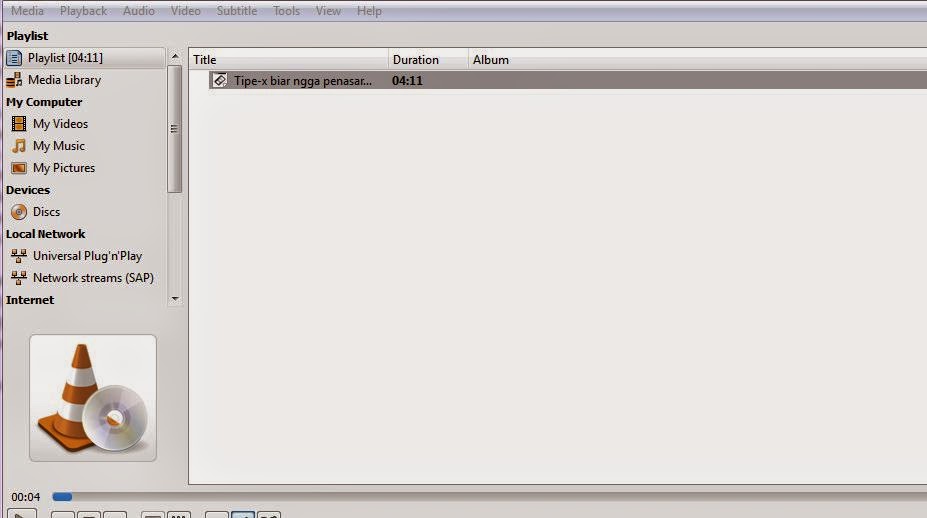Click the disc icon next to Discs
Viewport: 927px width, 518px height.
point(19,212)
